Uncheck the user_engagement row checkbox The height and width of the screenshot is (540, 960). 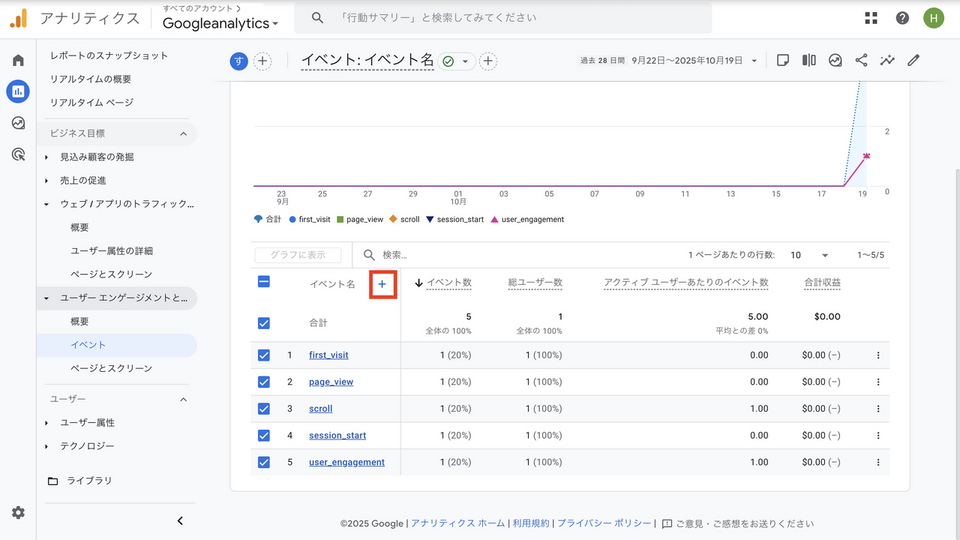(x=264, y=462)
